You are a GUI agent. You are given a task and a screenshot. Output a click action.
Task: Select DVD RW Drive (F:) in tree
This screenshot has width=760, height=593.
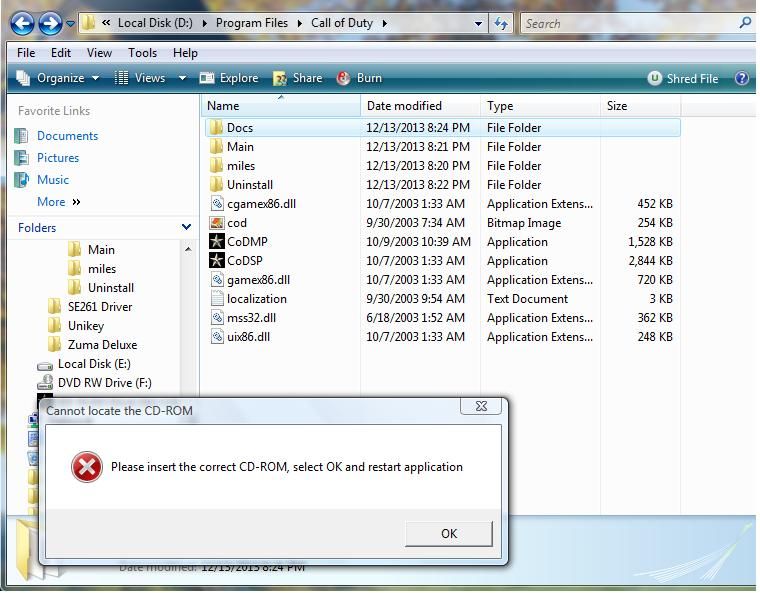(x=105, y=383)
